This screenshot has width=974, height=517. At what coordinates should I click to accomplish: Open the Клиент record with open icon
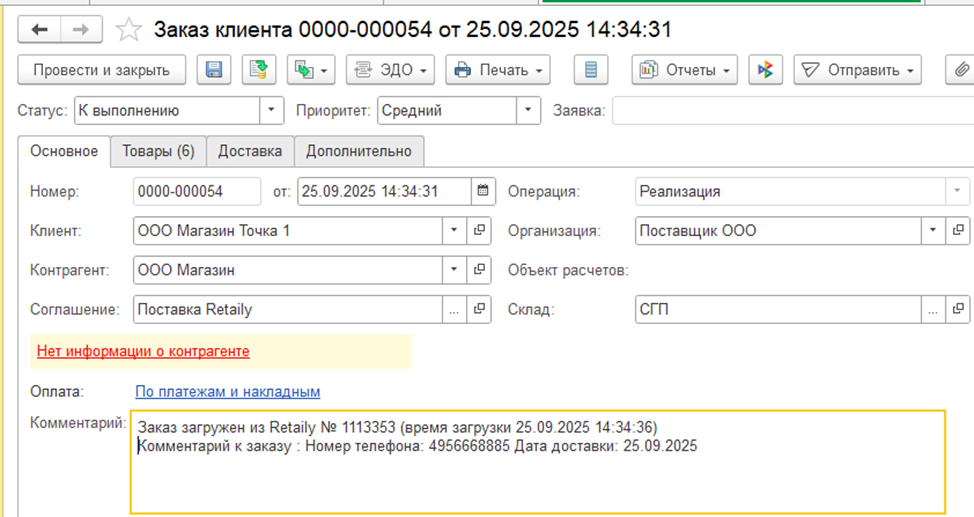479,231
